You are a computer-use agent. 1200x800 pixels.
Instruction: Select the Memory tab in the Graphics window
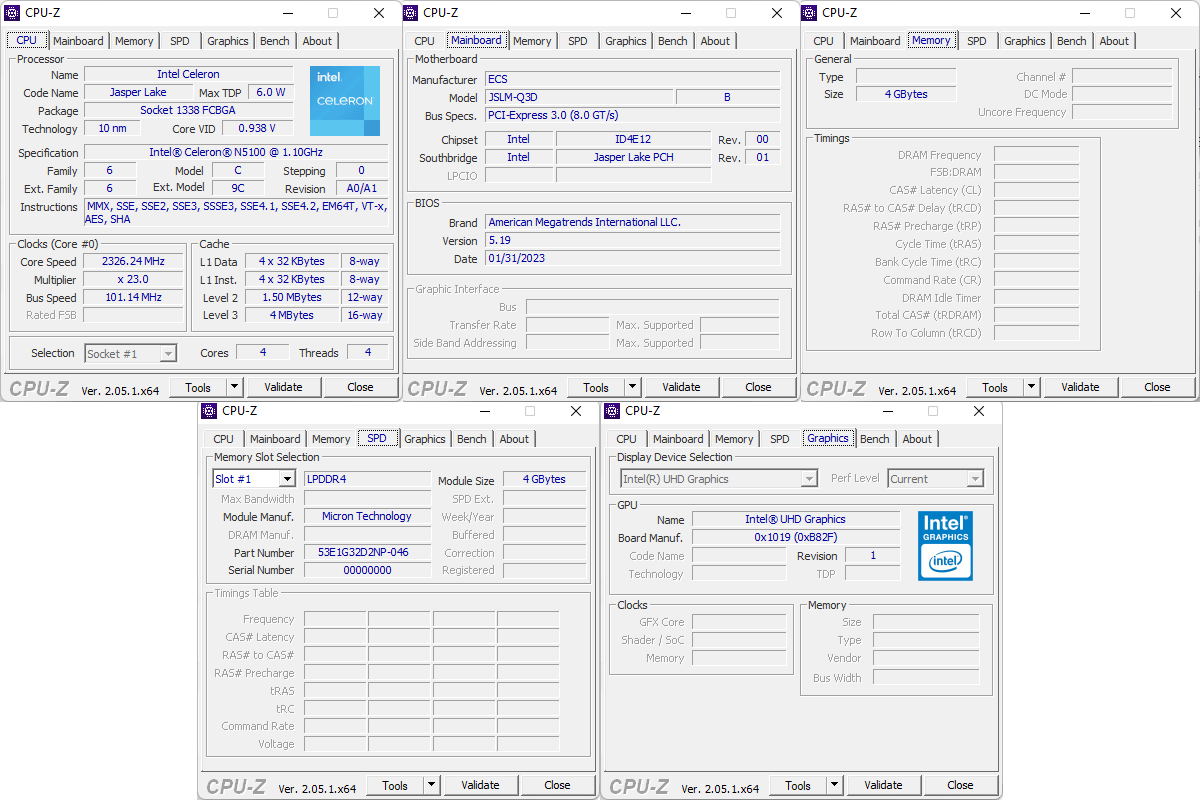(734, 439)
